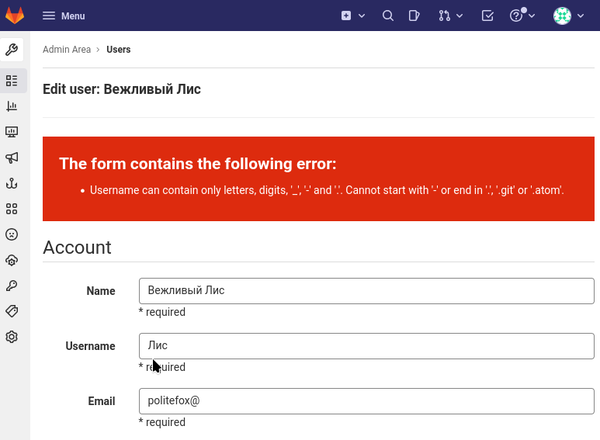
Task: Focus the Email field containing politefox@
Action: (x=366, y=401)
